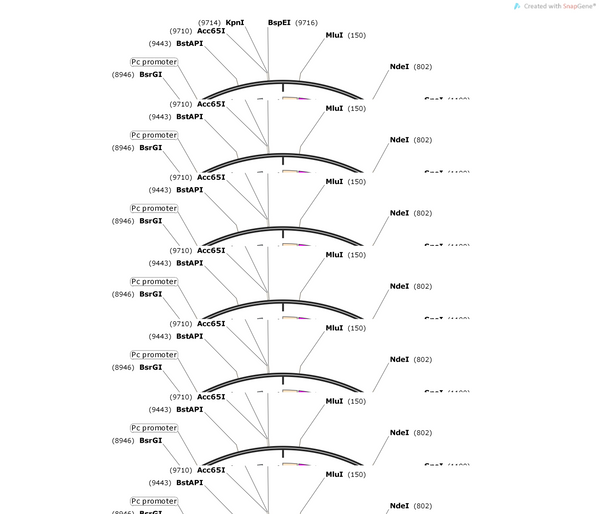Select the bottommost Pc promoter label
600x514 pixels.
(154, 501)
